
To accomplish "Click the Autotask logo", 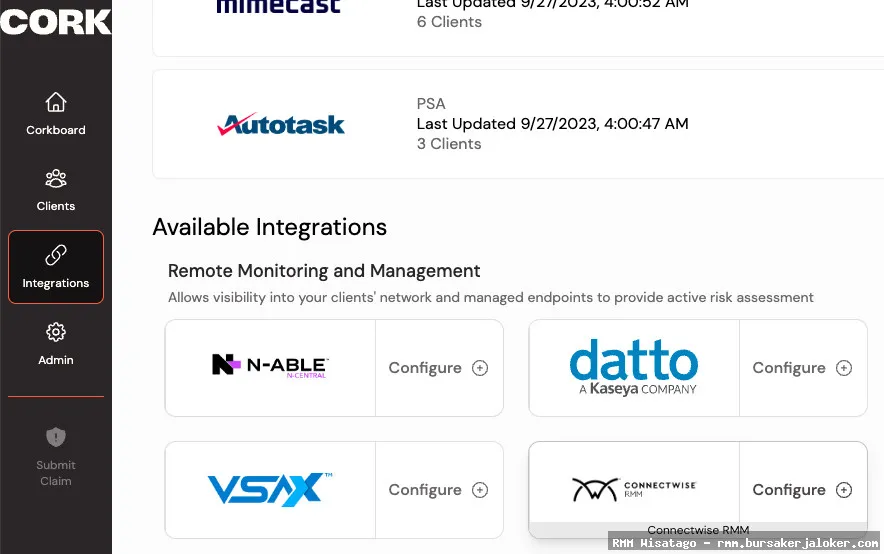I will coord(281,124).
